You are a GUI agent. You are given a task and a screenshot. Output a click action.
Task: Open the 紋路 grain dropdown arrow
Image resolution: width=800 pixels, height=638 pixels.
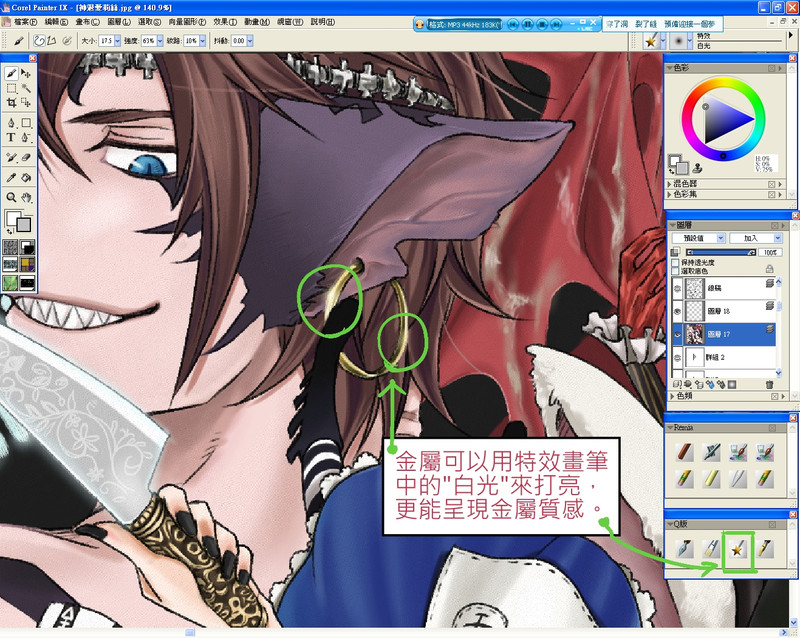point(203,40)
